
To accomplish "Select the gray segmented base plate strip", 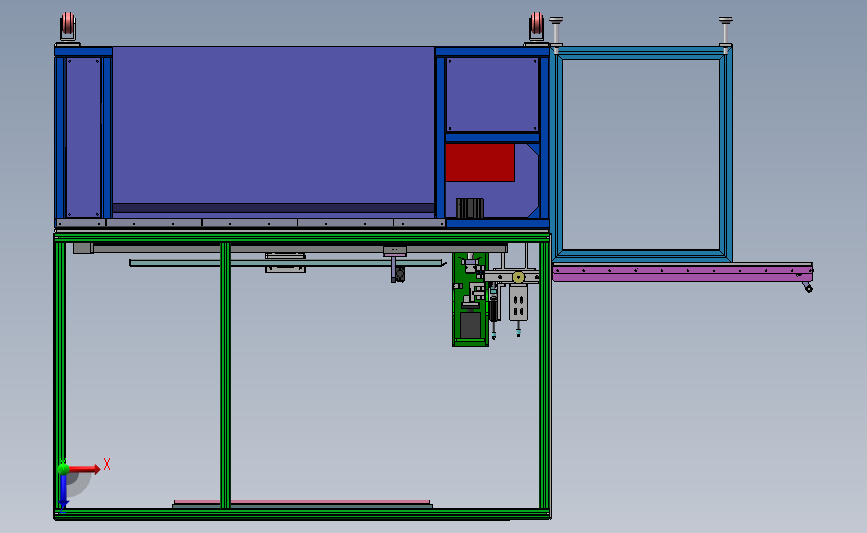I will click(250, 223).
